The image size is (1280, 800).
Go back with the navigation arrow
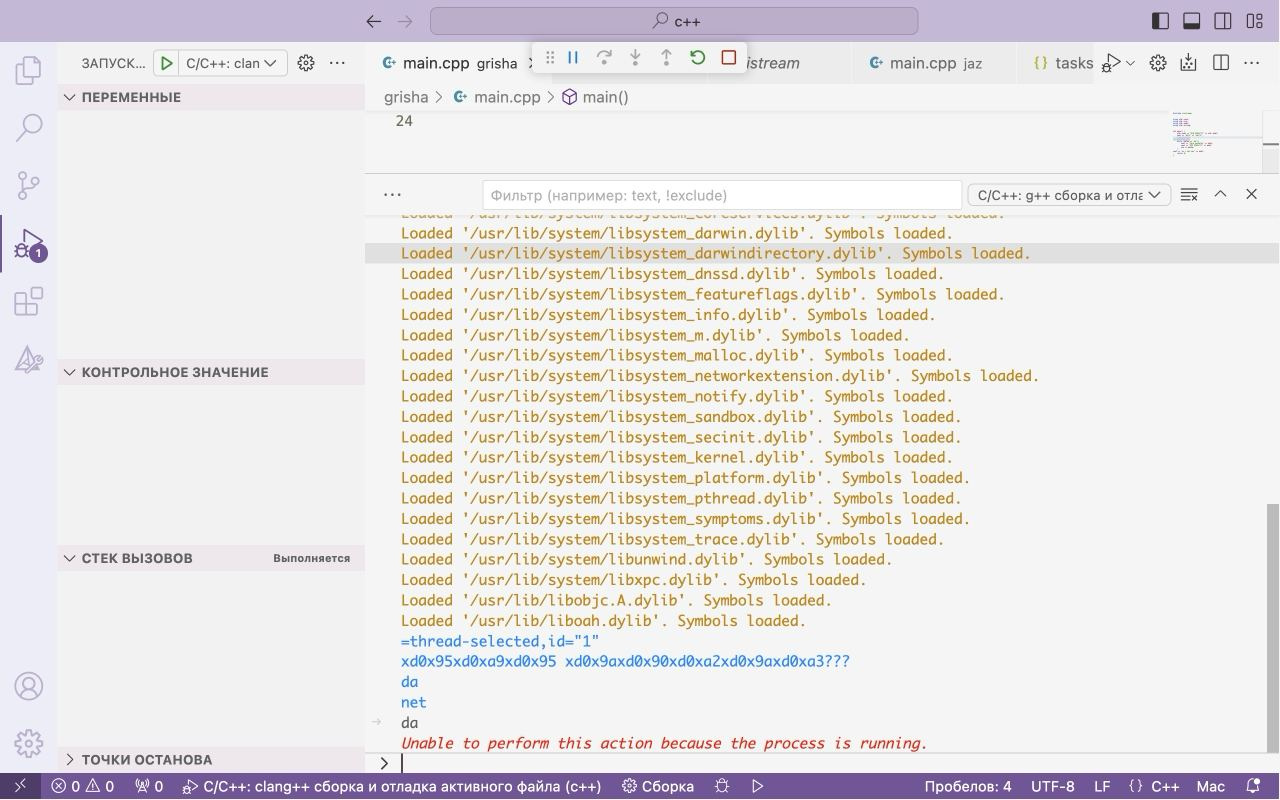click(374, 21)
